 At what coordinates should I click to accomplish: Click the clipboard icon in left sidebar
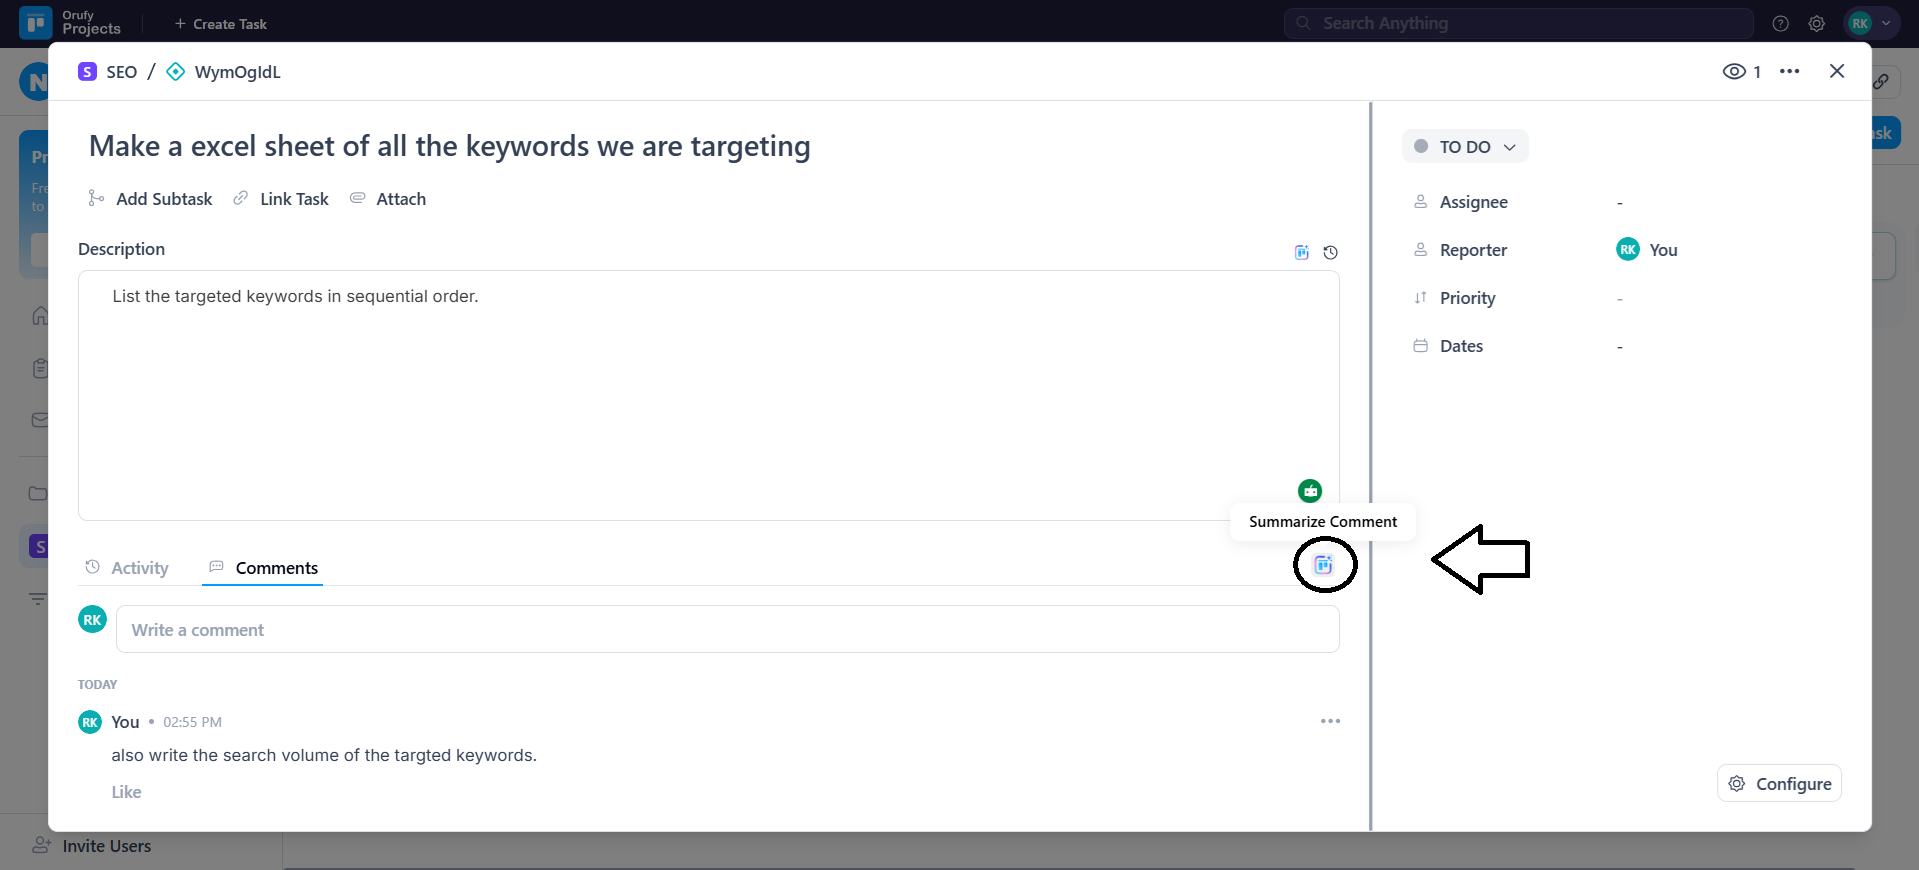(39, 368)
